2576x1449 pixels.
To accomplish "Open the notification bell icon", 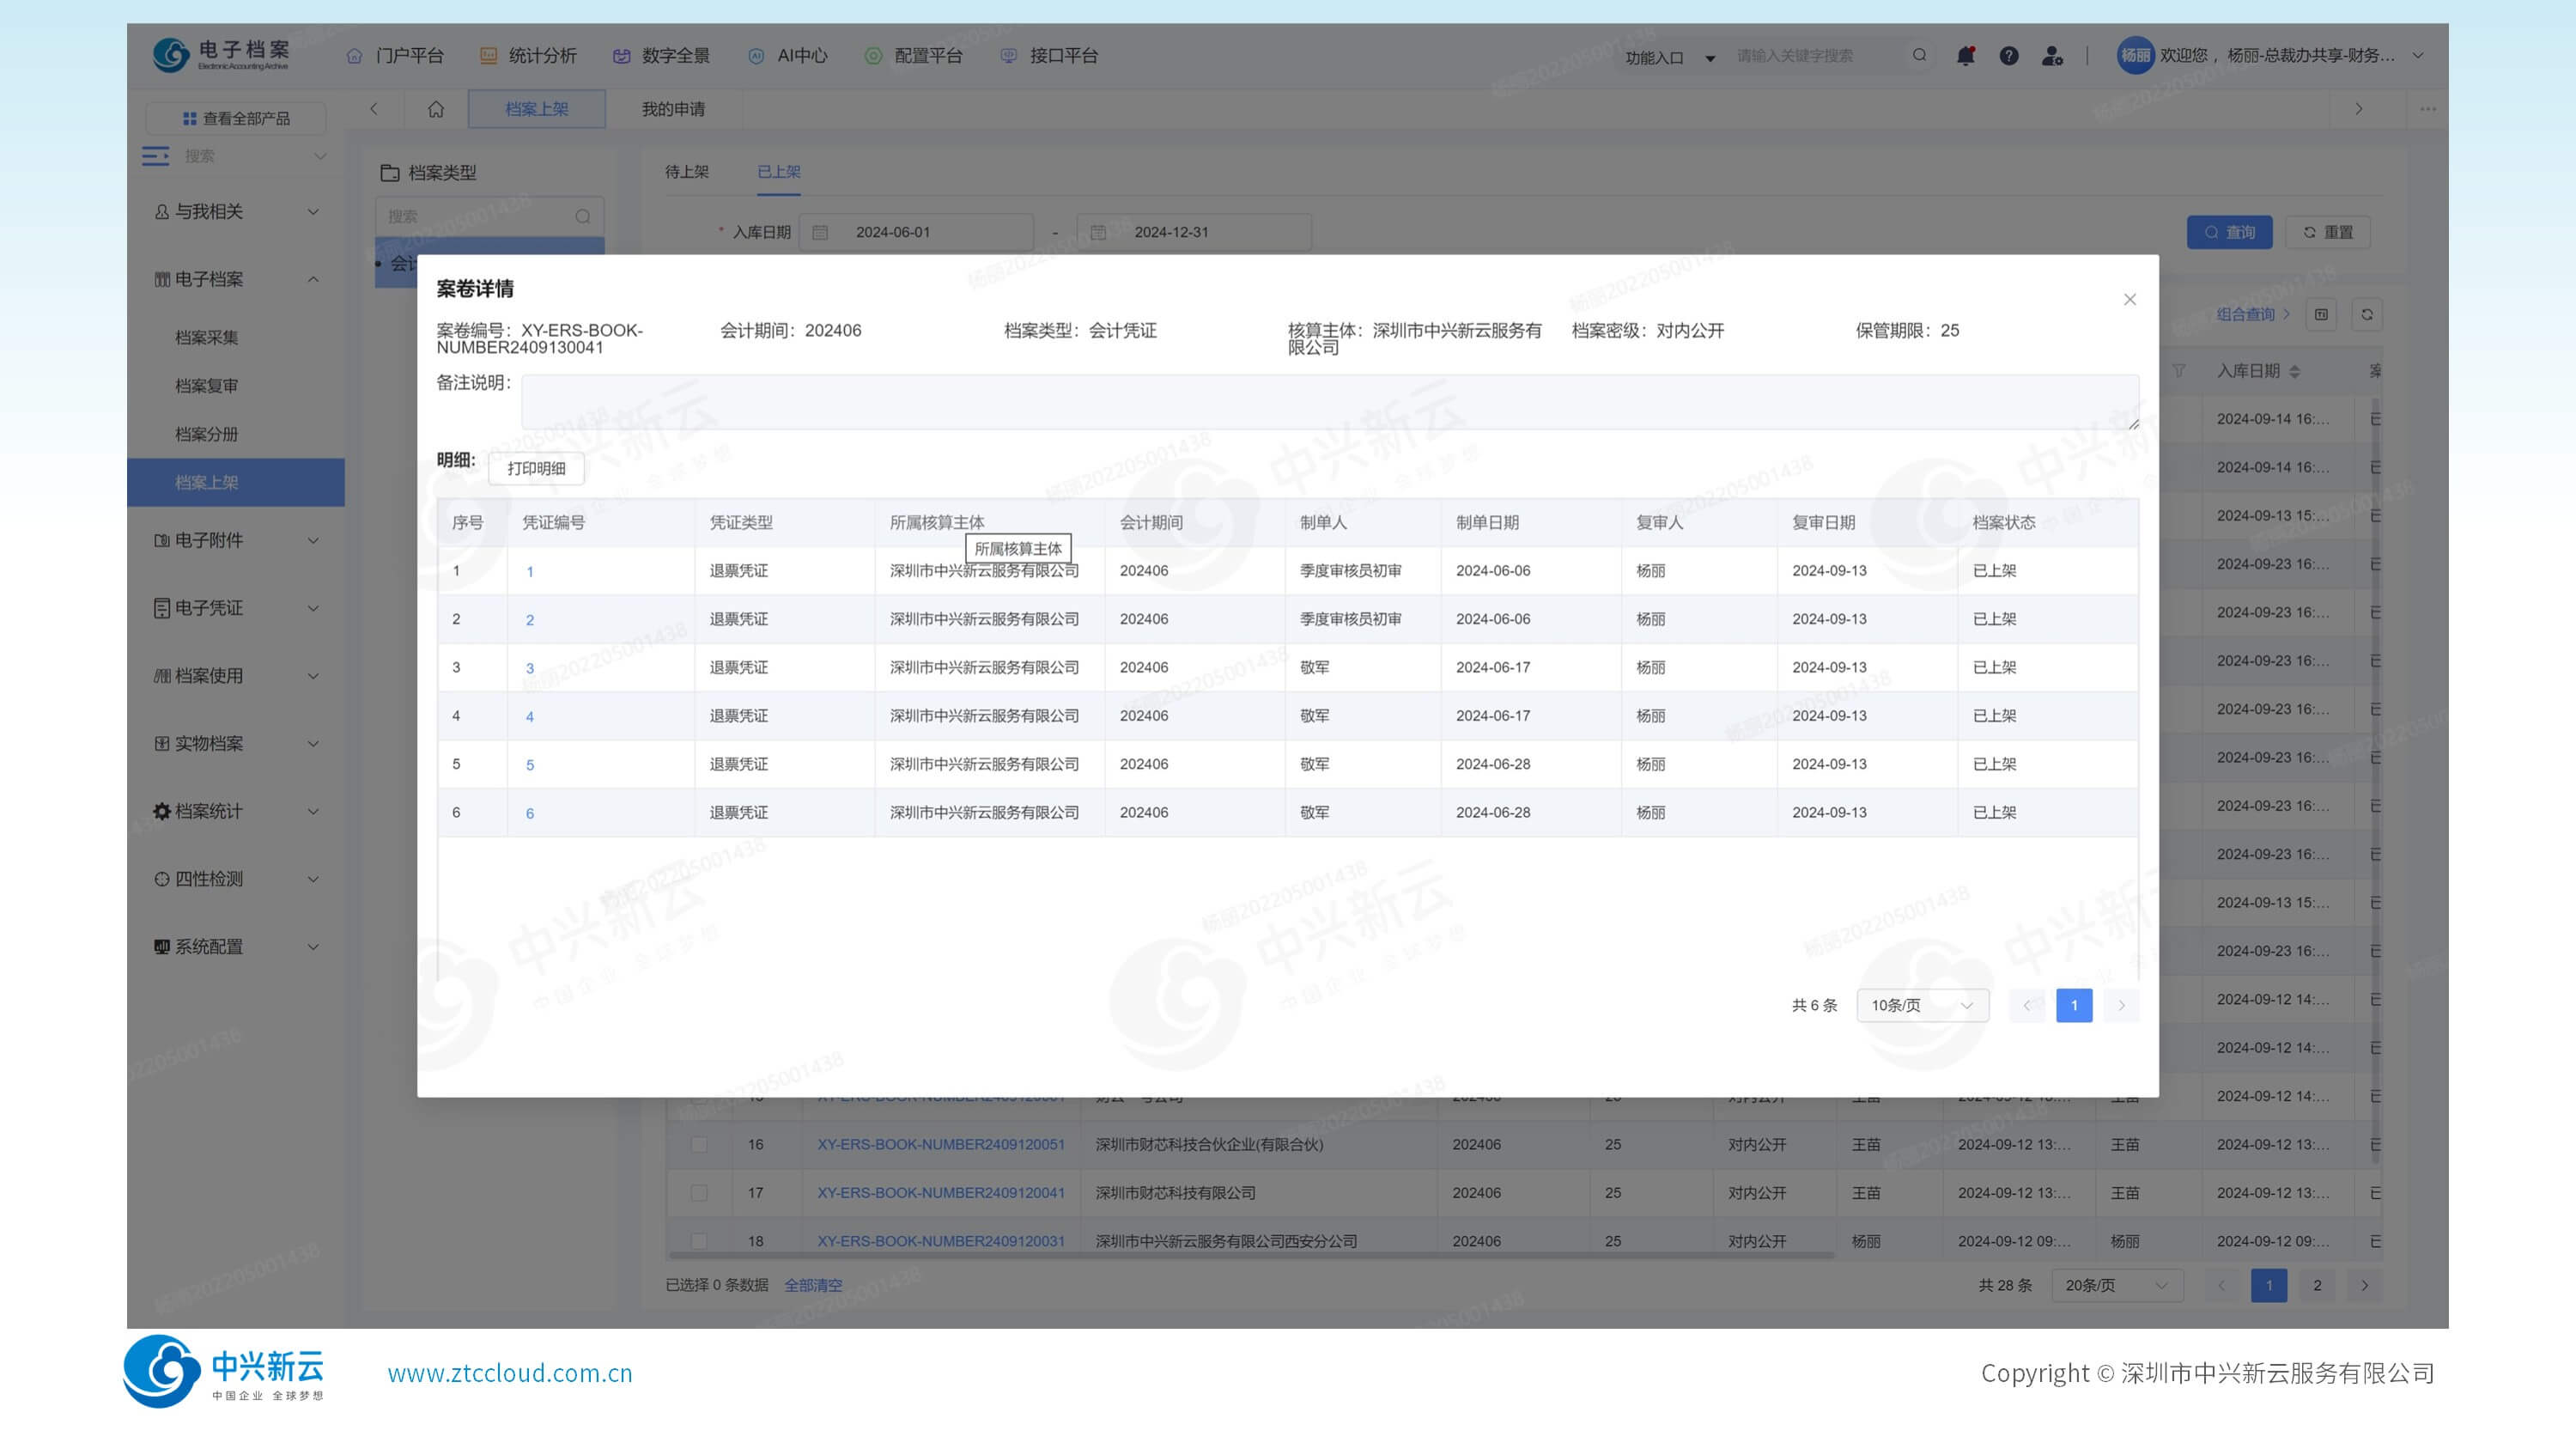I will [x=1965, y=56].
